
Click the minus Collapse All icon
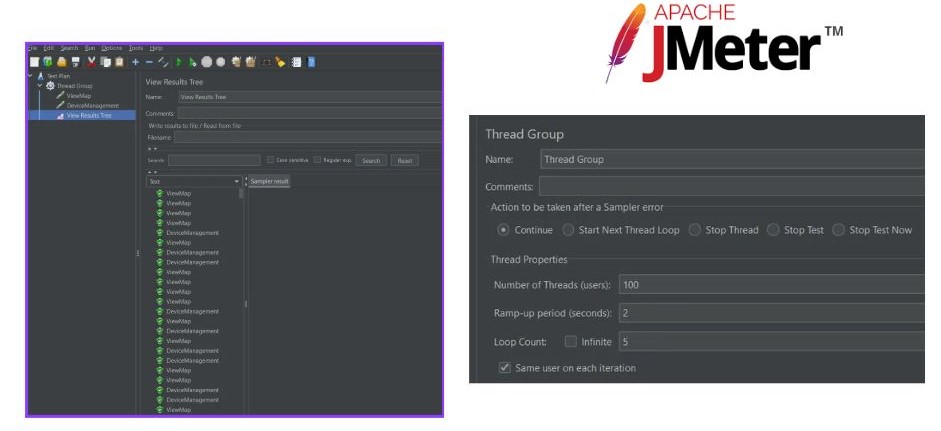point(149,62)
